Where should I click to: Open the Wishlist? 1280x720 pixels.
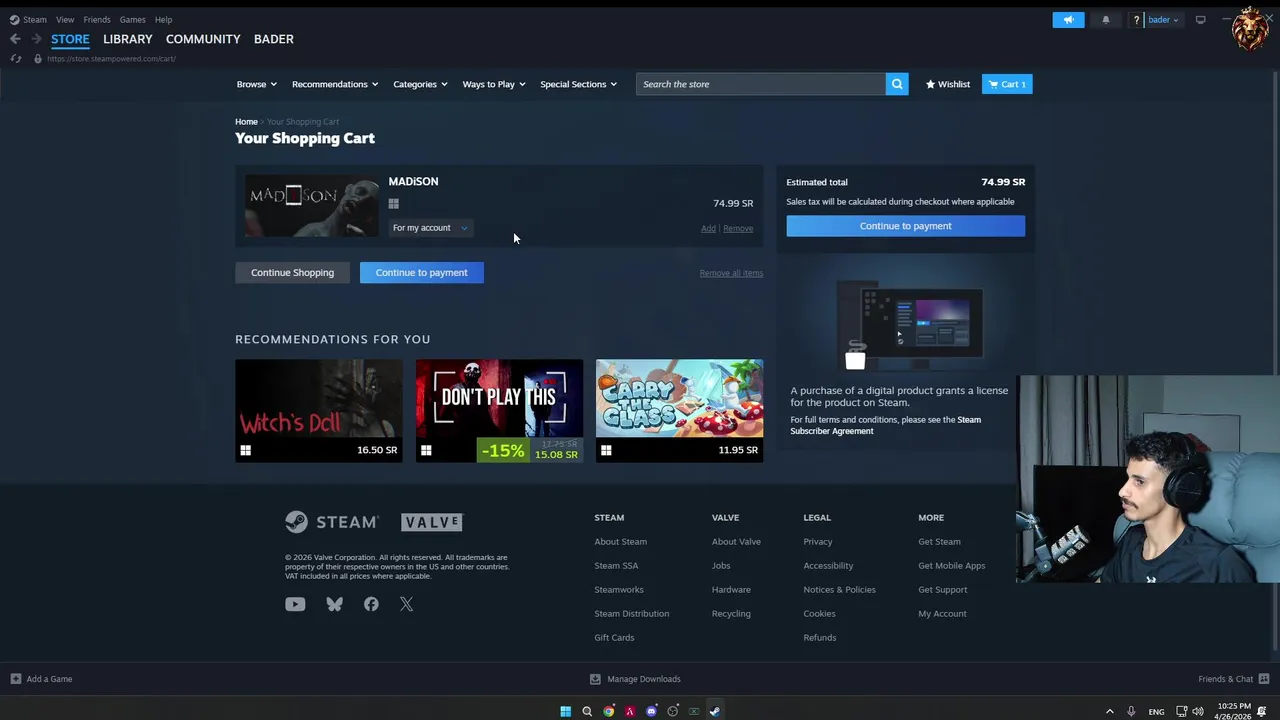click(x=948, y=84)
